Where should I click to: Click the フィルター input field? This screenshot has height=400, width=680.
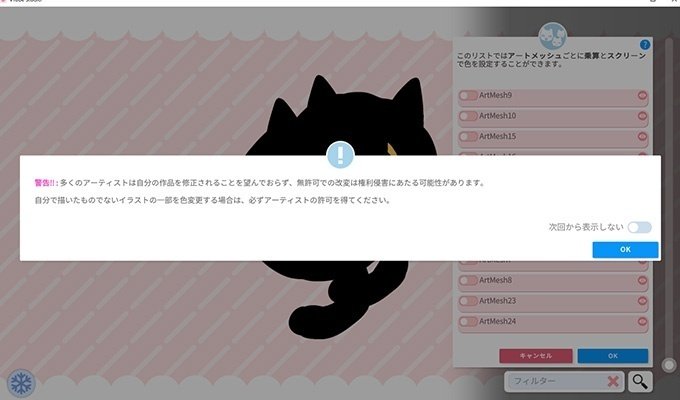click(556, 381)
